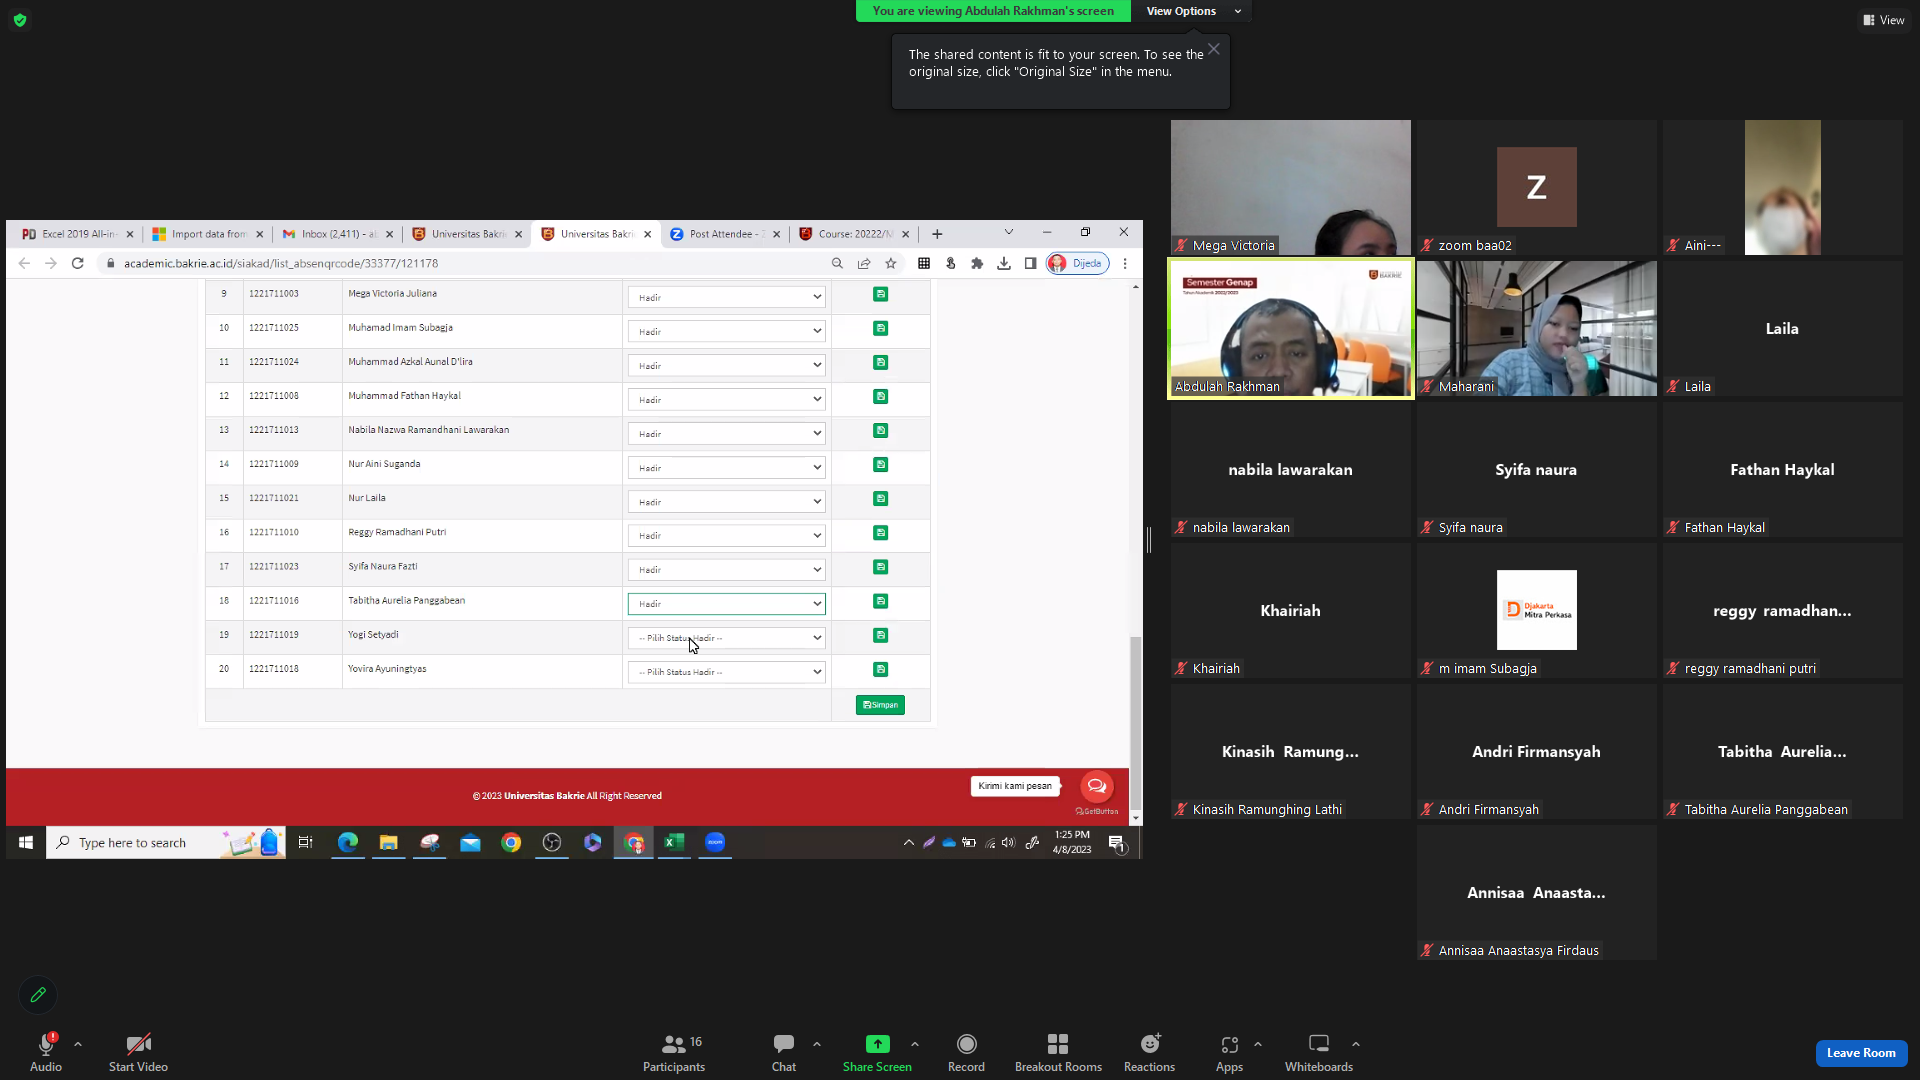Viewport: 1920px width, 1080px height.
Task: Select Mega Victoria's video thumbnail
Action: click(1291, 187)
